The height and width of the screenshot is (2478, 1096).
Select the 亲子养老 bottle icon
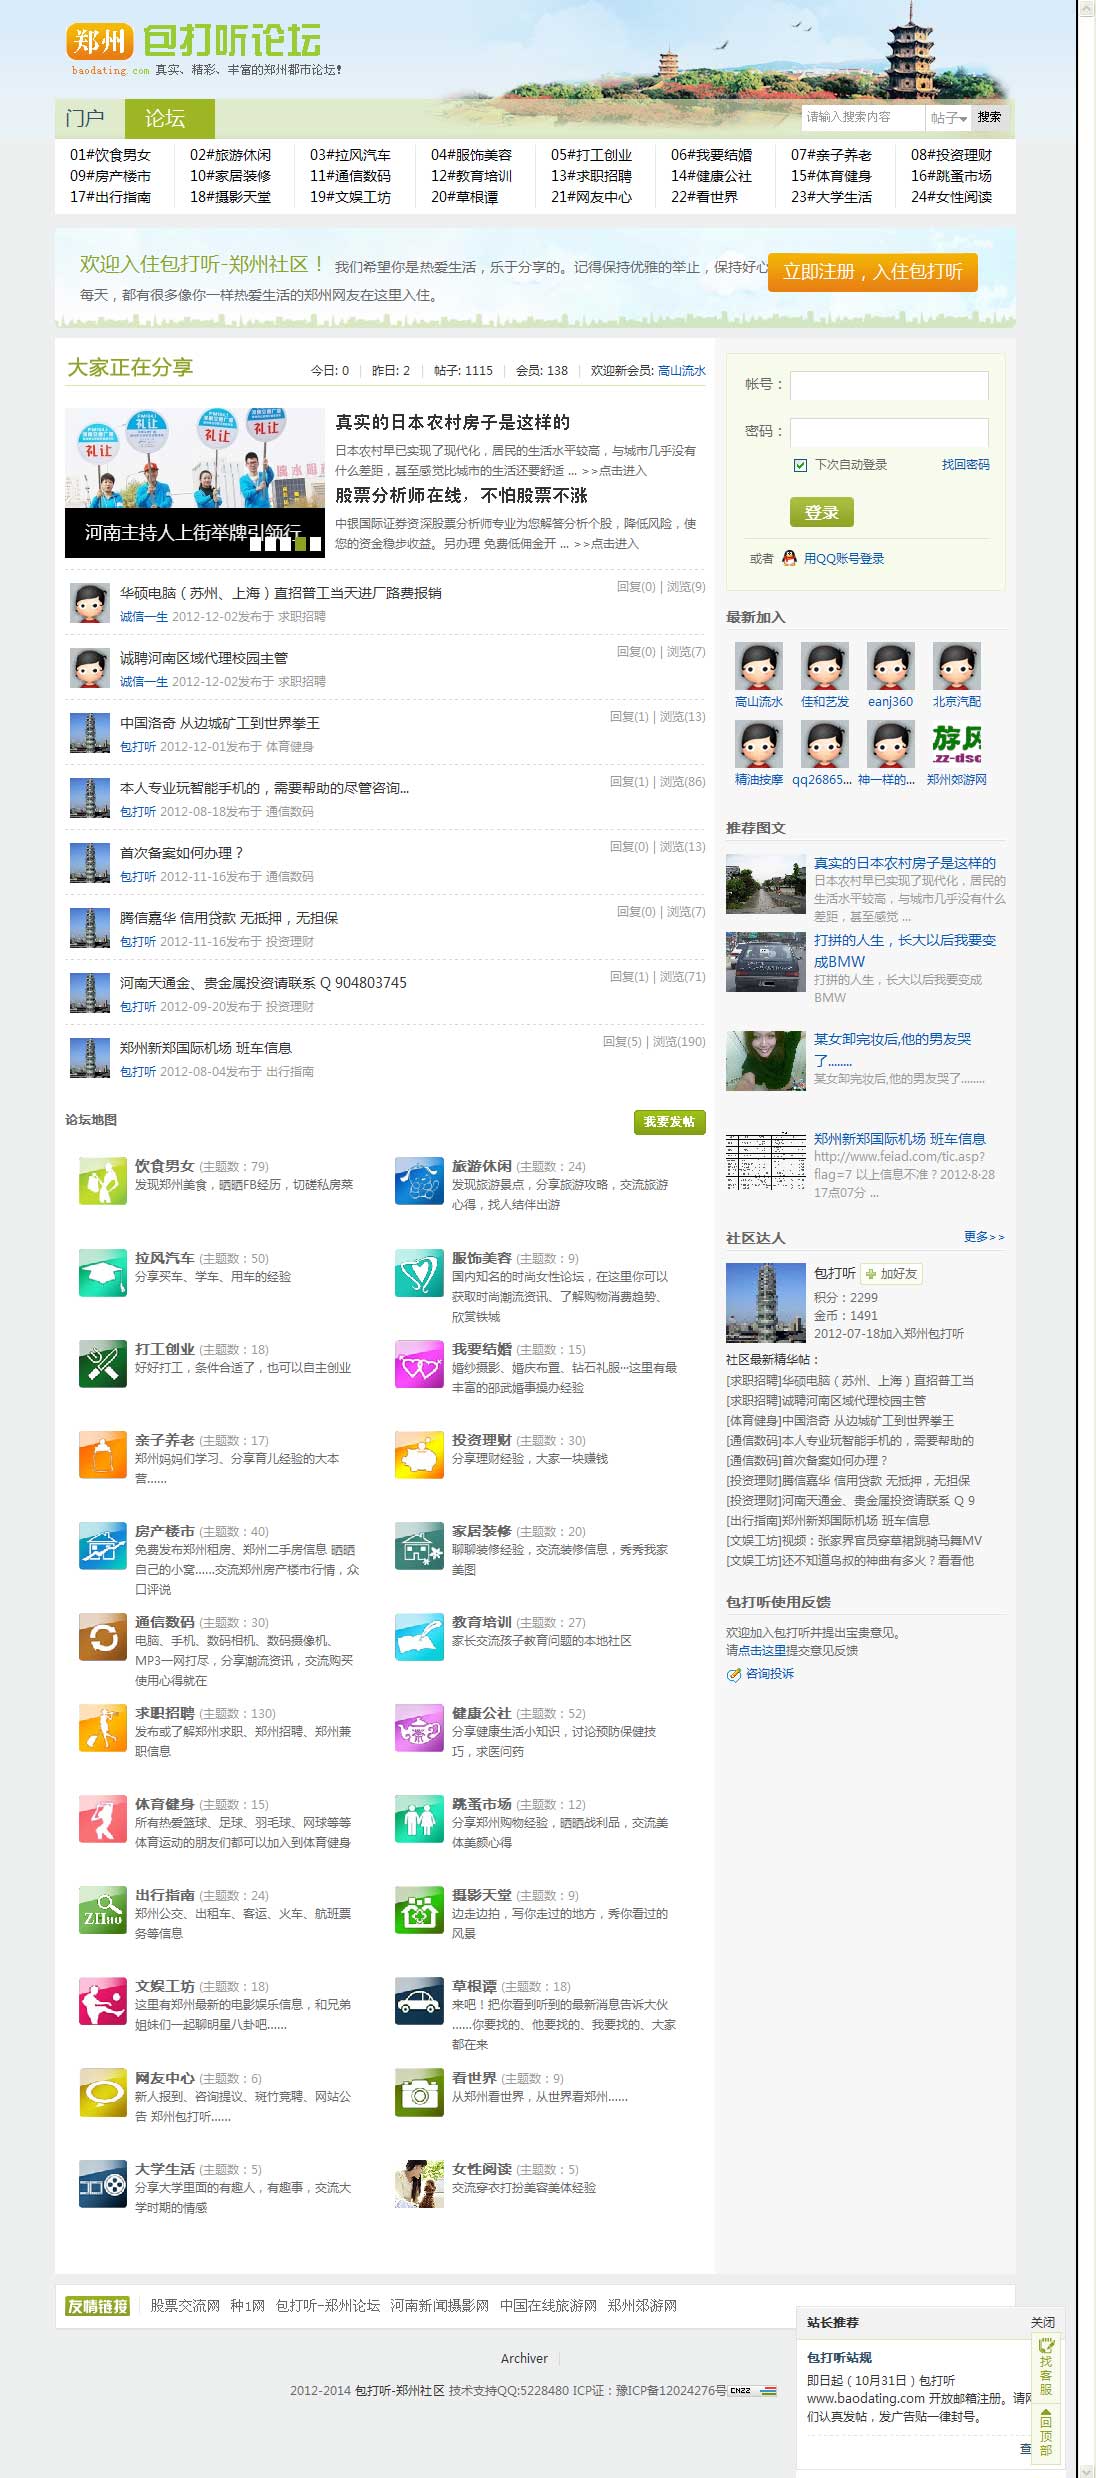102,1455
